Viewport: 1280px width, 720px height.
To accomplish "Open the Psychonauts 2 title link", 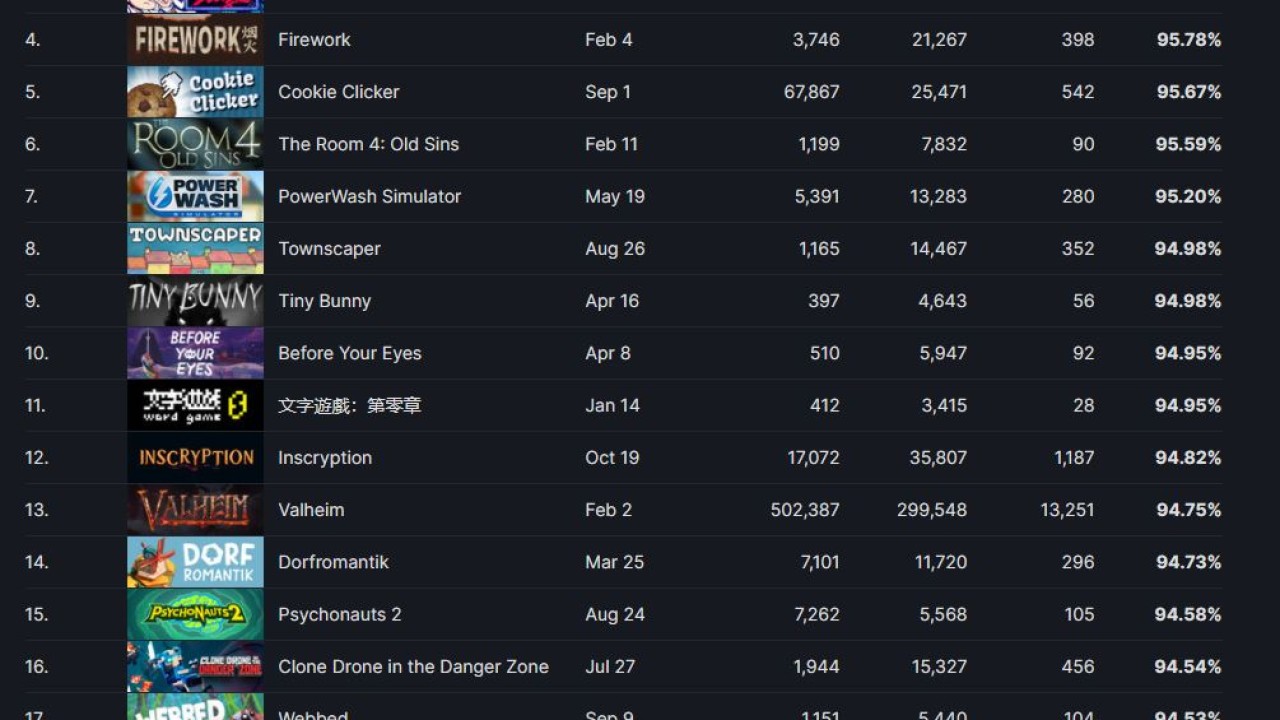I will tap(339, 614).
